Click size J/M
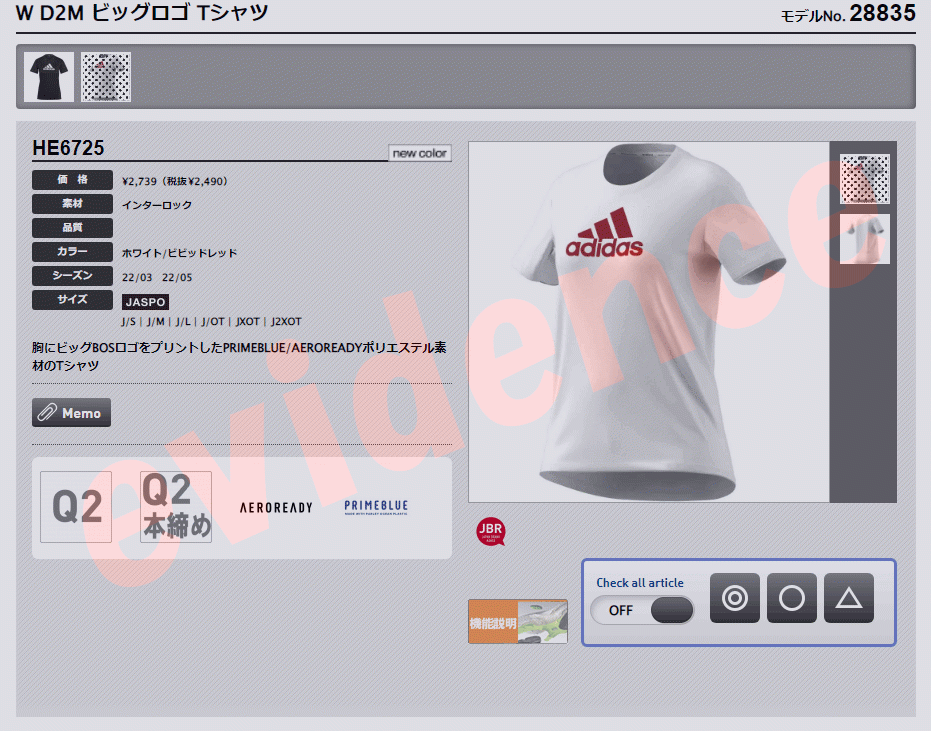The height and width of the screenshot is (731, 931). (x=156, y=322)
